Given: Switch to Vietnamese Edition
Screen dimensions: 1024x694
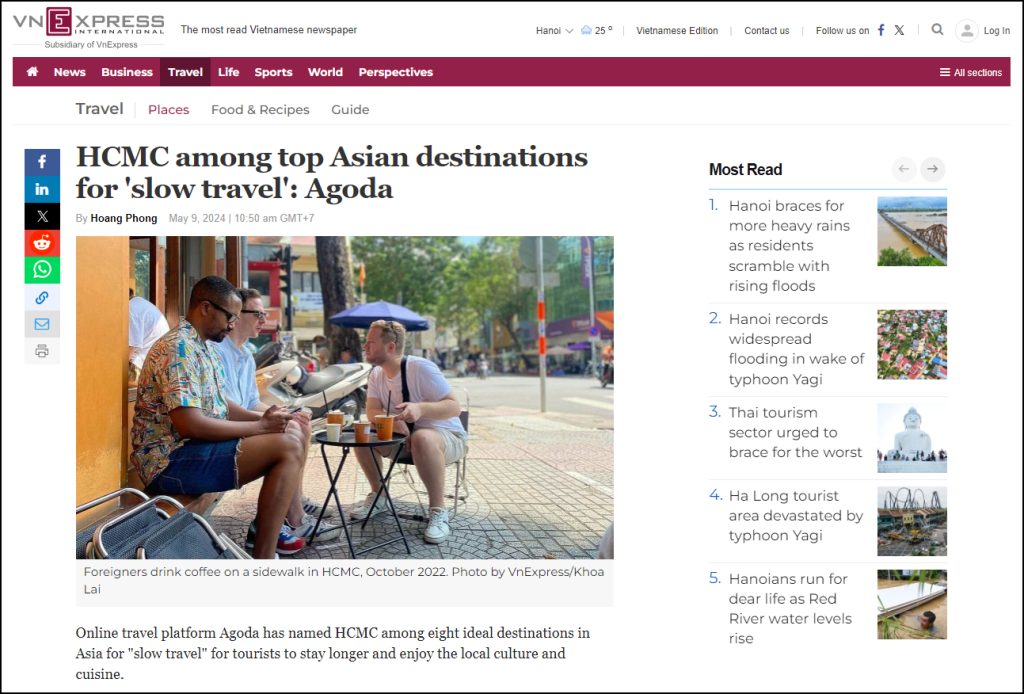Looking at the screenshot, I should point(677,31).
